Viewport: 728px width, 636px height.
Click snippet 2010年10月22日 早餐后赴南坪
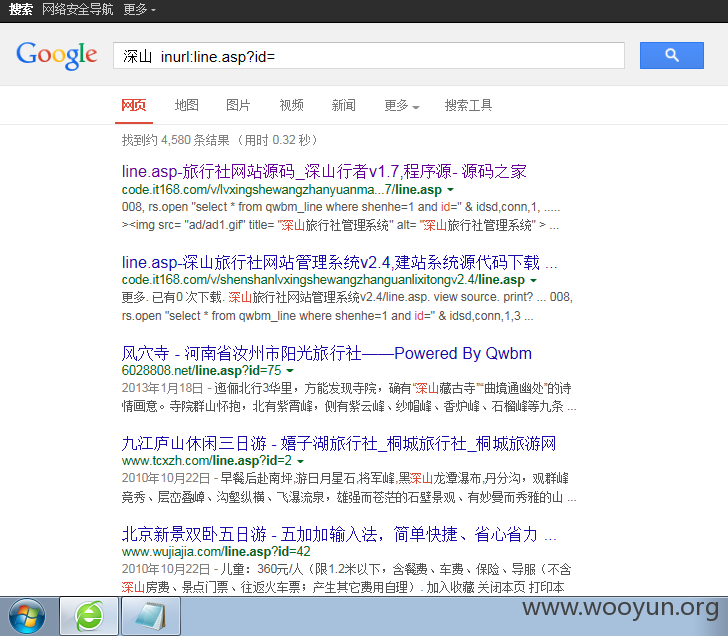point(349,488)
